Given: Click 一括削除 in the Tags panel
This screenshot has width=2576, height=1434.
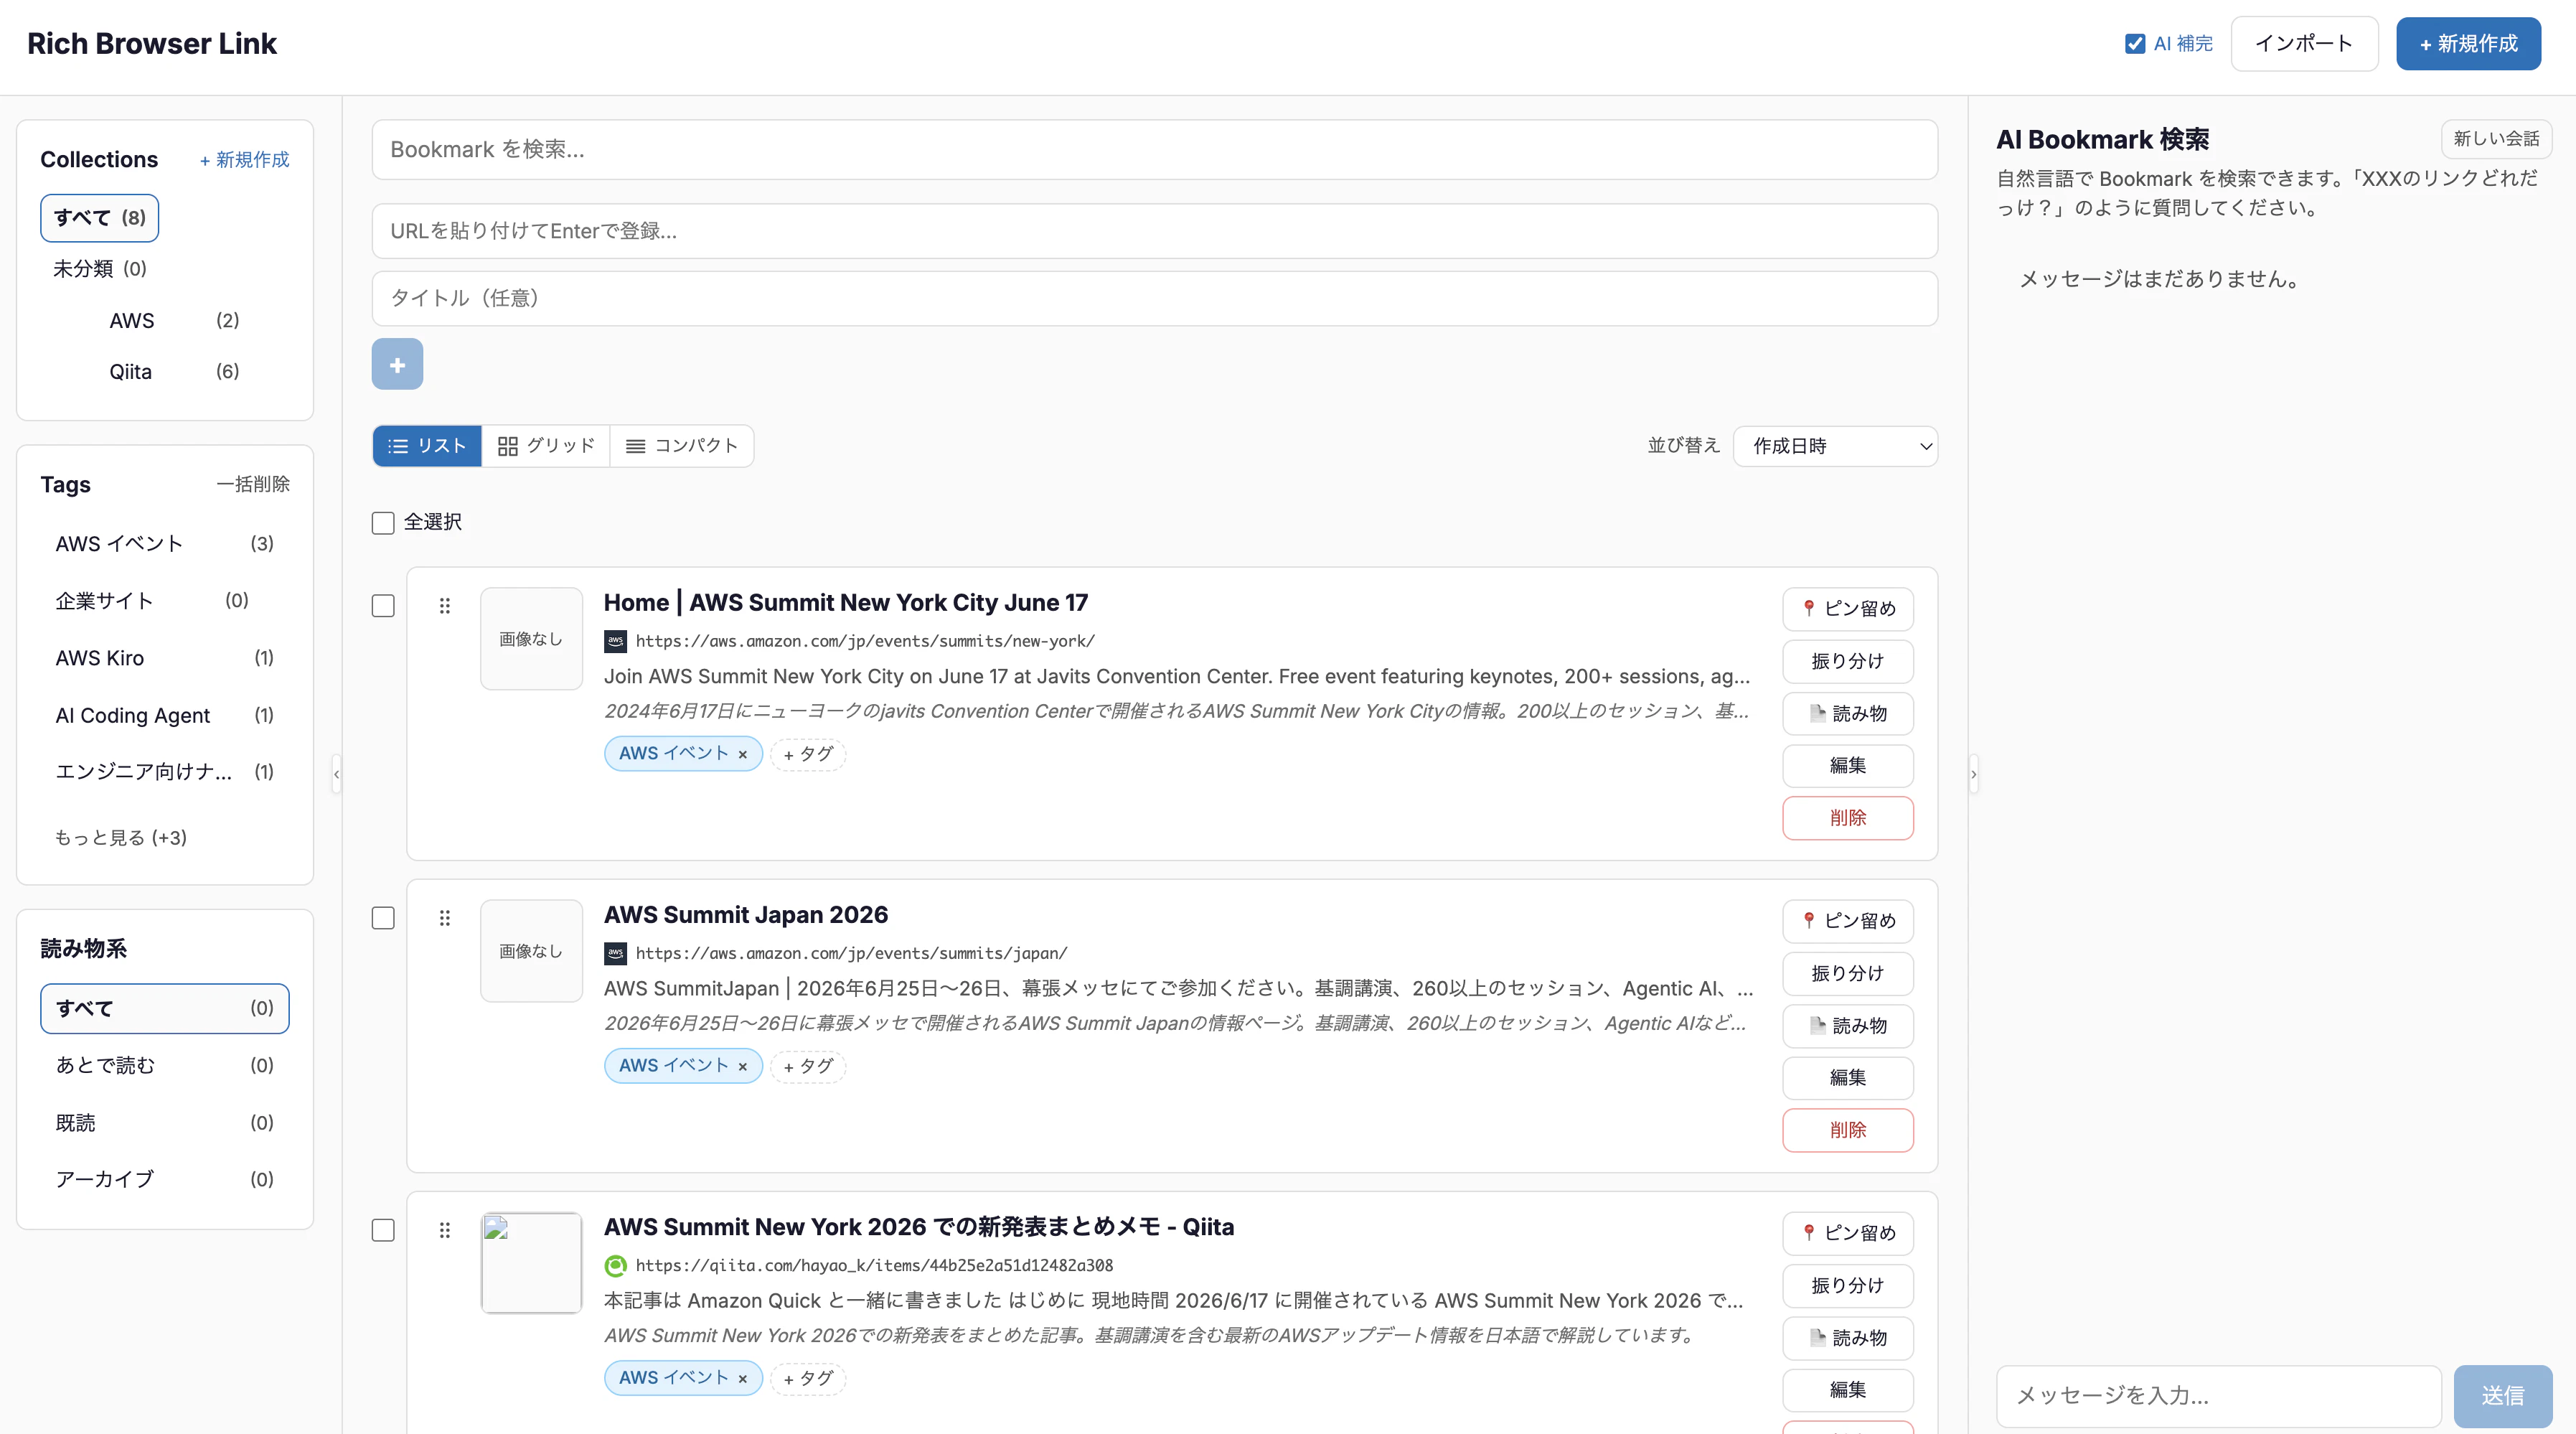Looking at the screenshot, I should (x=253, y=485).
